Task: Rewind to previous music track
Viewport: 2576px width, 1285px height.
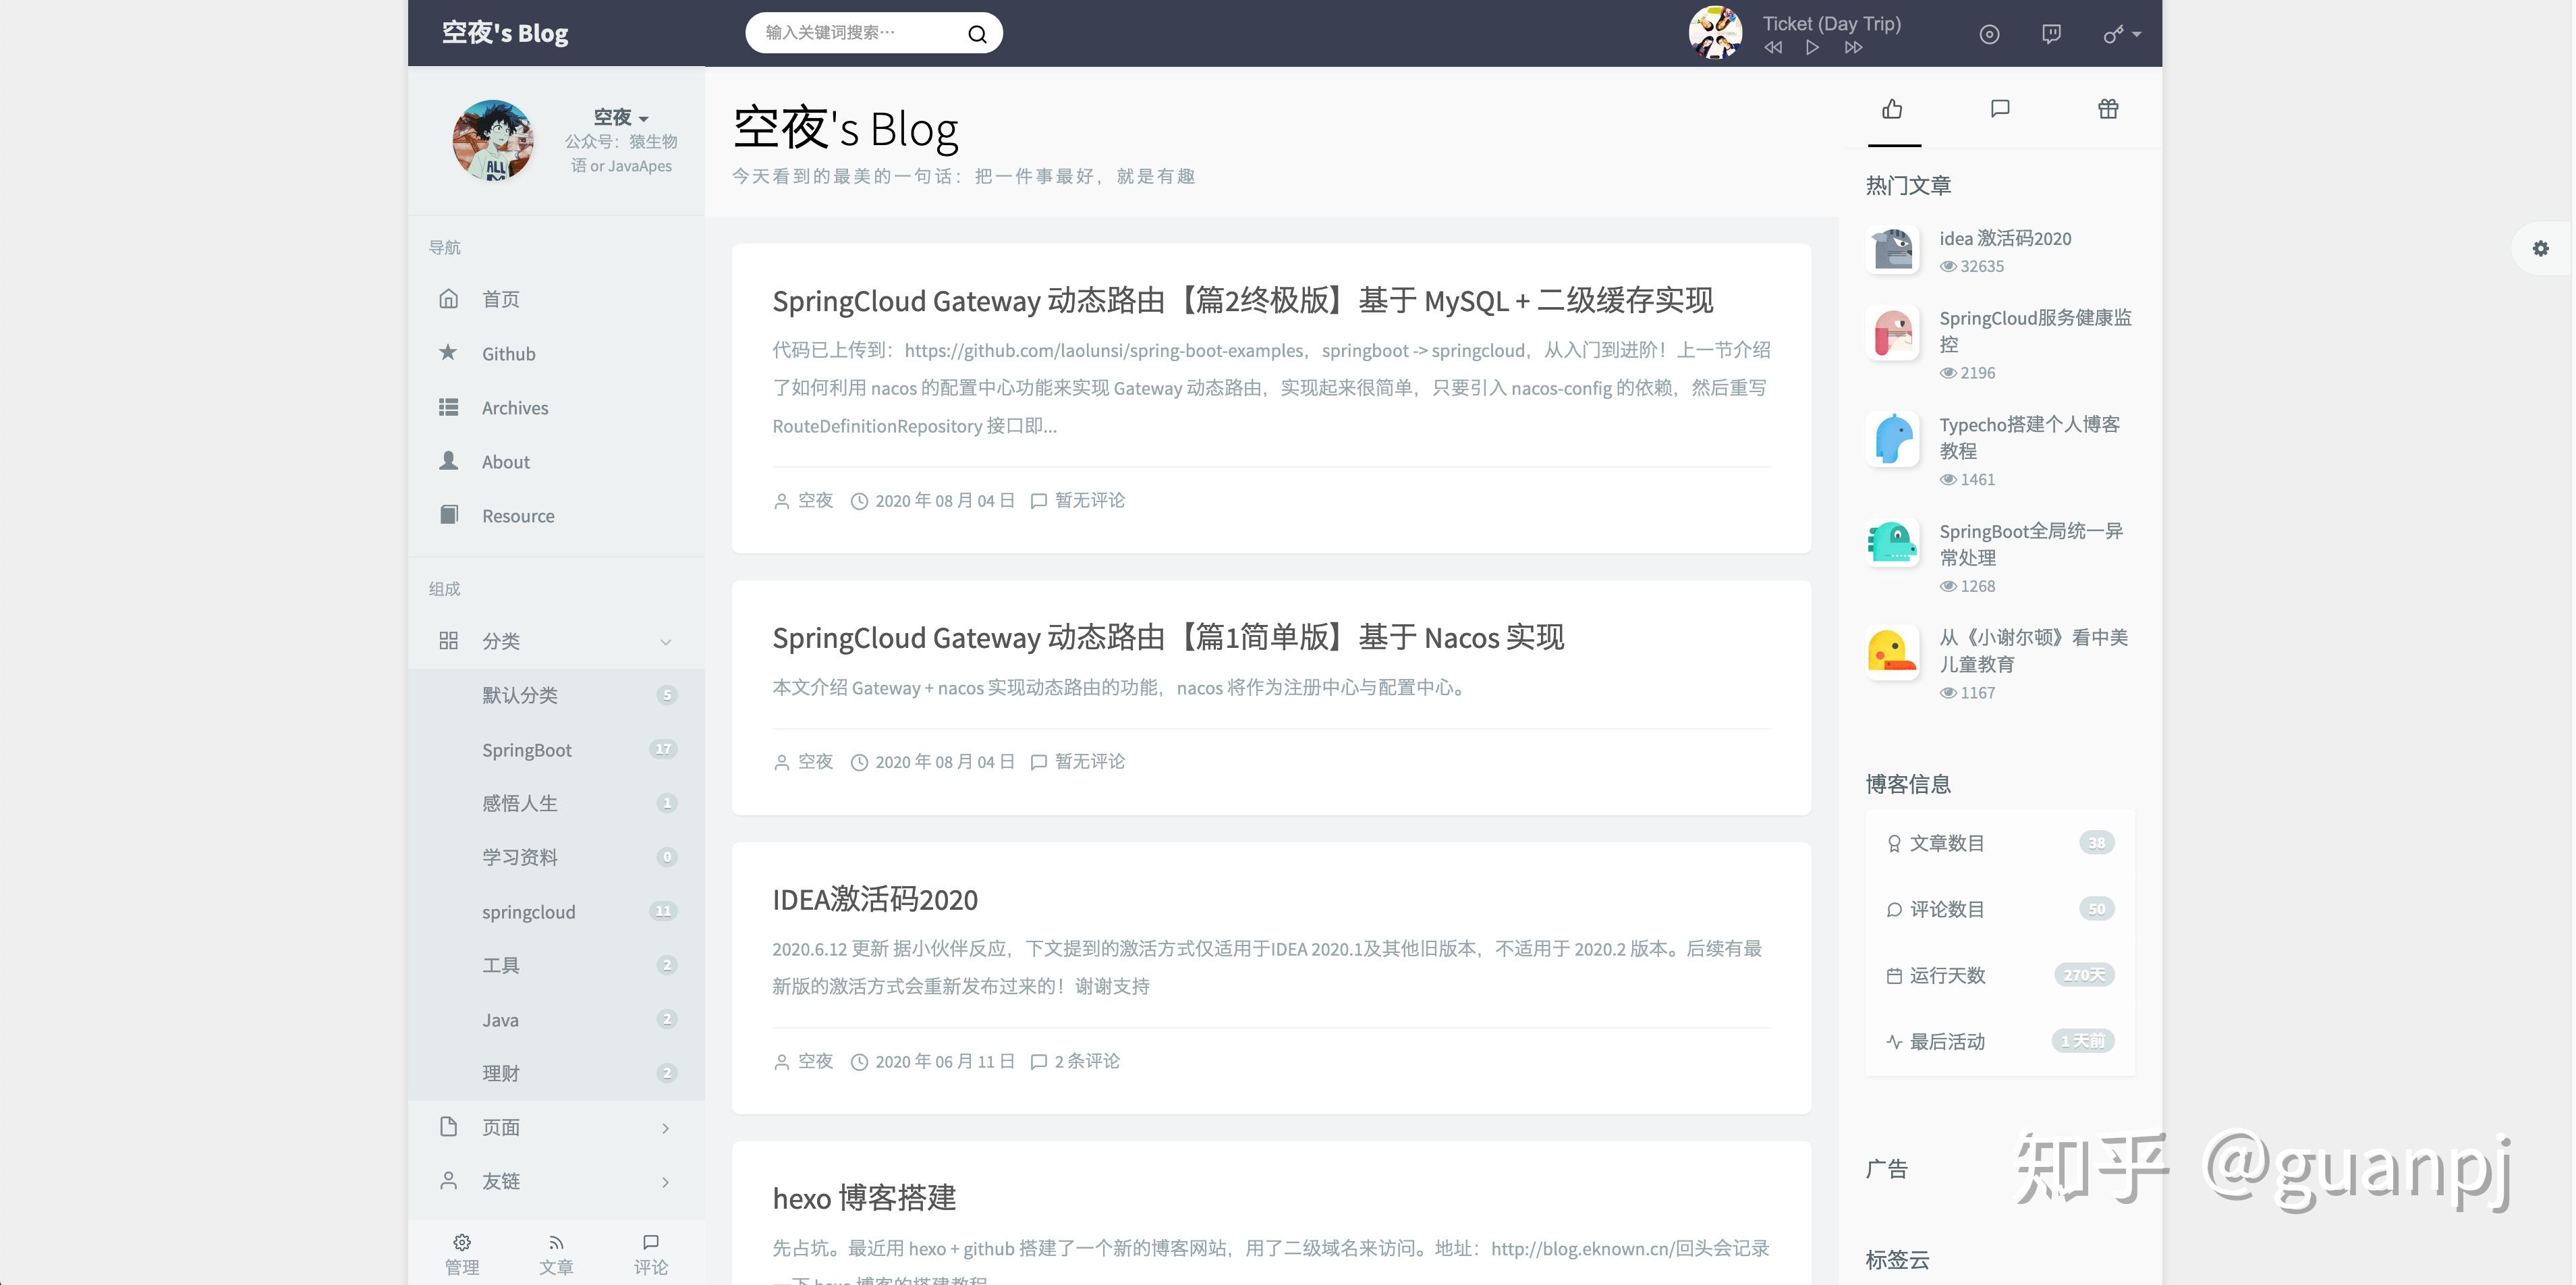Action: (1773, 47)
